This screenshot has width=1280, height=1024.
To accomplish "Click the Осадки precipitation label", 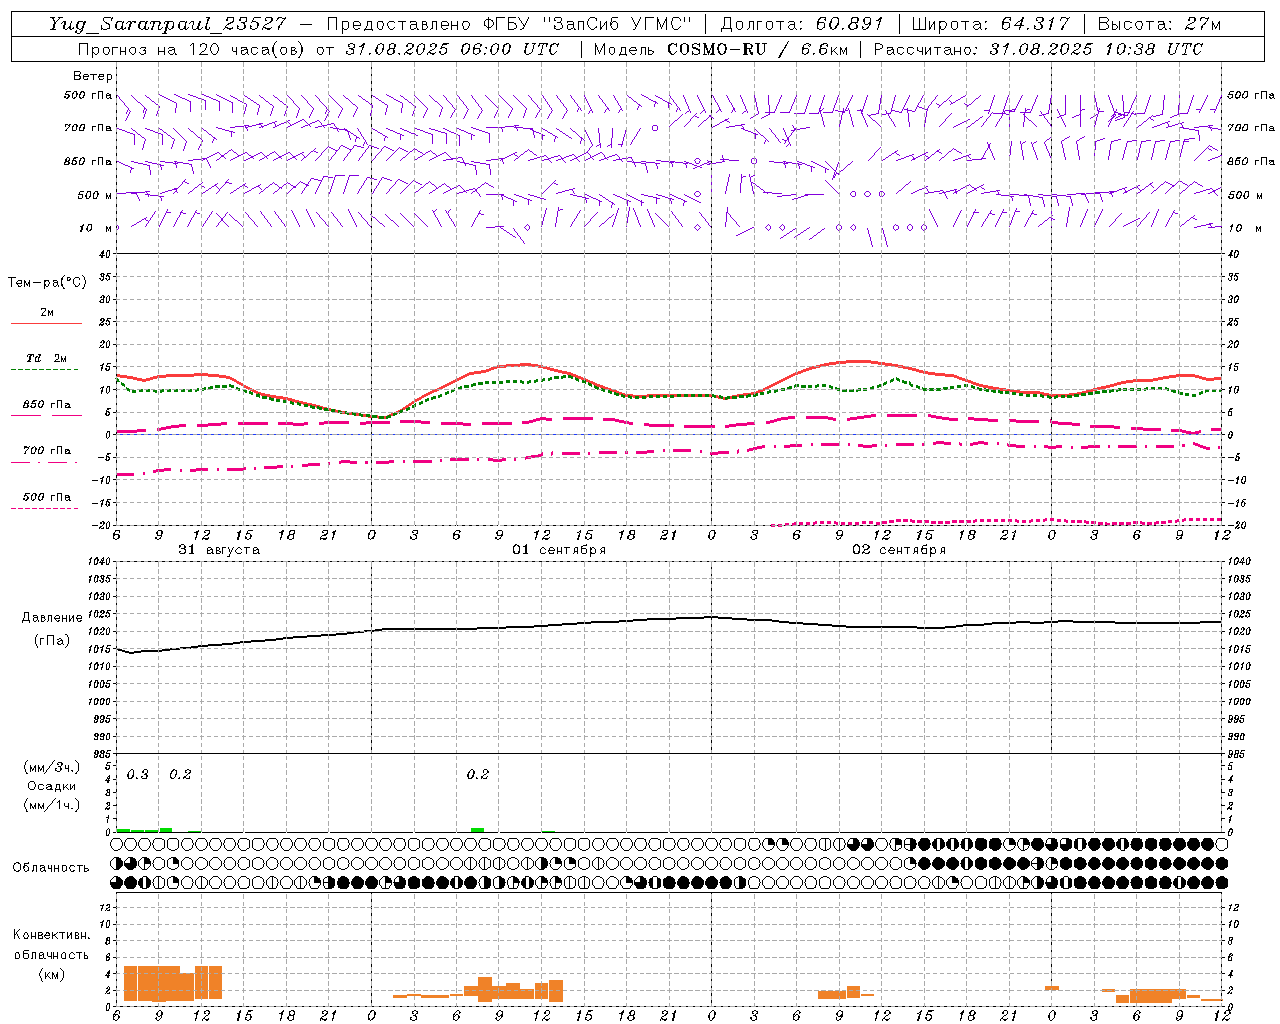I will 52,786.
